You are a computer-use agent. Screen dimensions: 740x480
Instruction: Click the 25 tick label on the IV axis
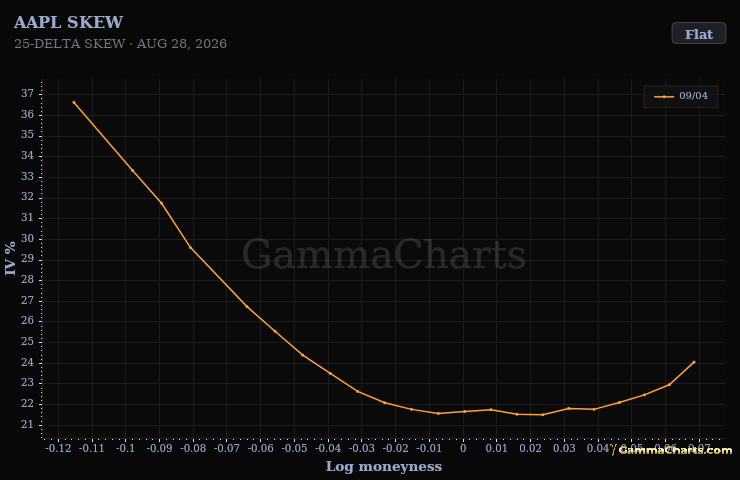coord(27,342)
